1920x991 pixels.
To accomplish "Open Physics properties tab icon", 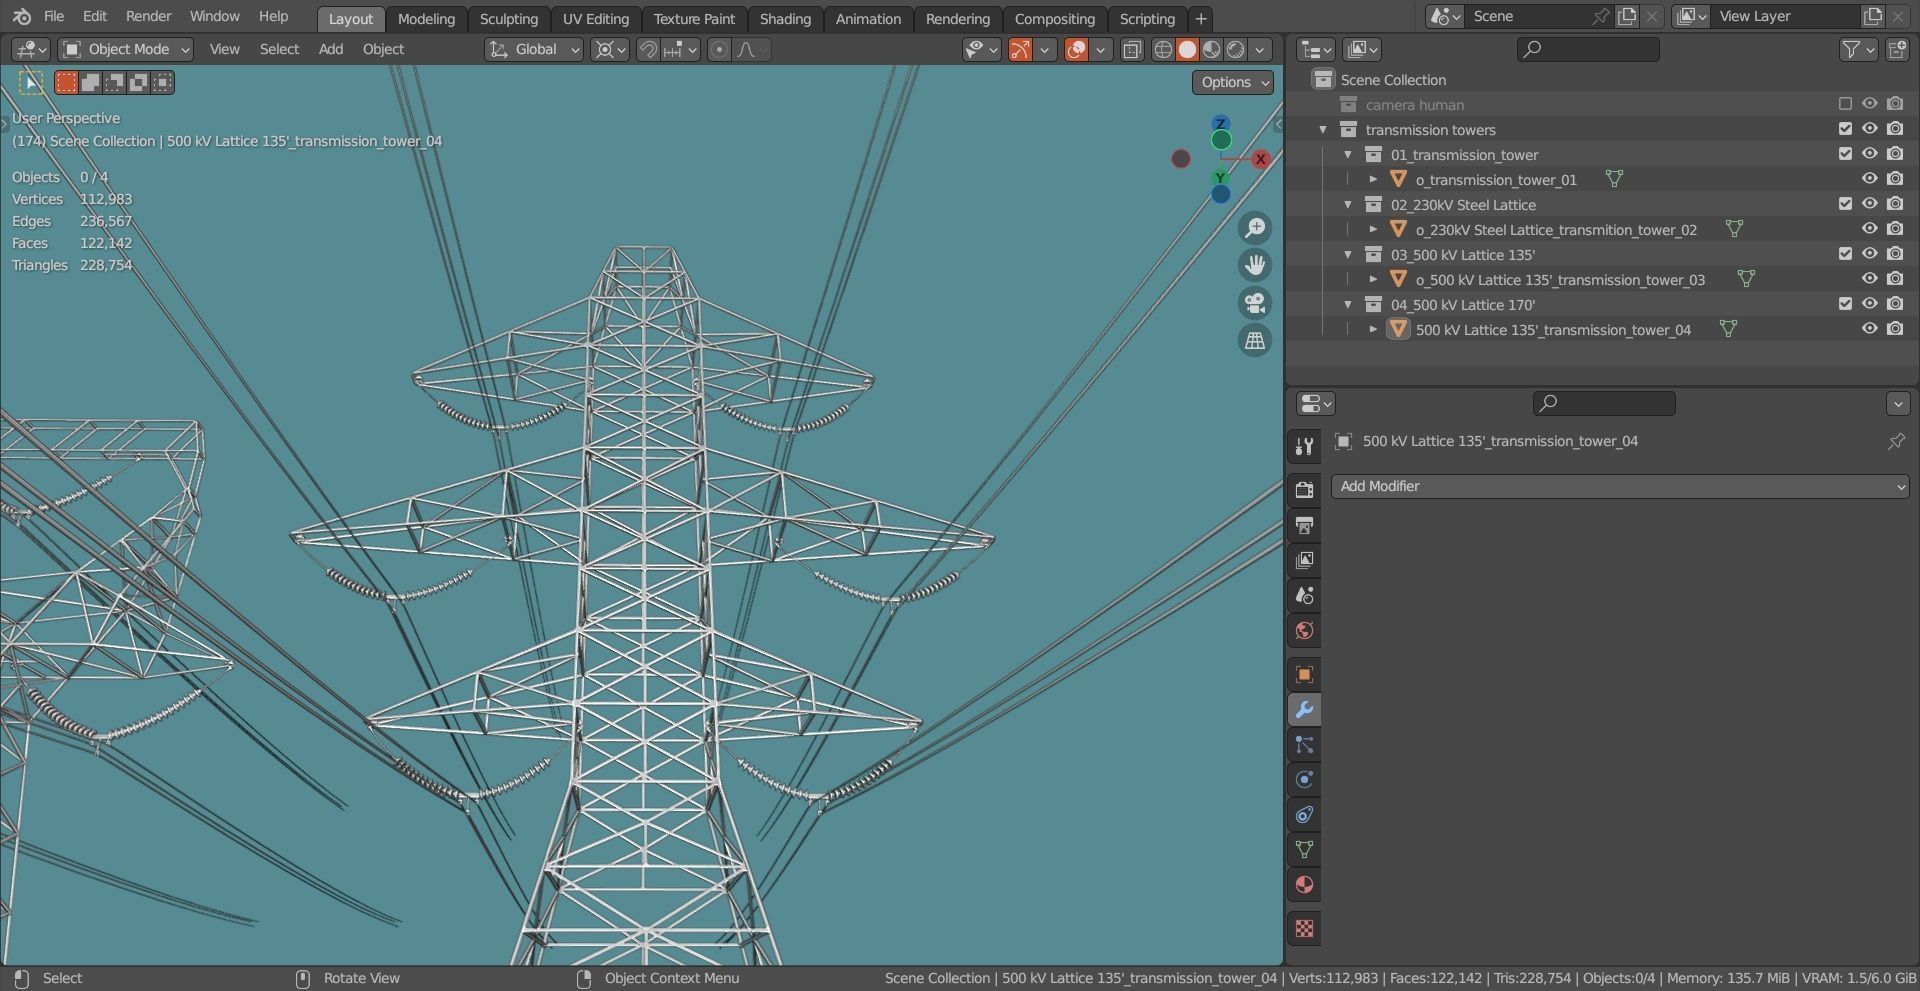I will tap(1304, 780).
